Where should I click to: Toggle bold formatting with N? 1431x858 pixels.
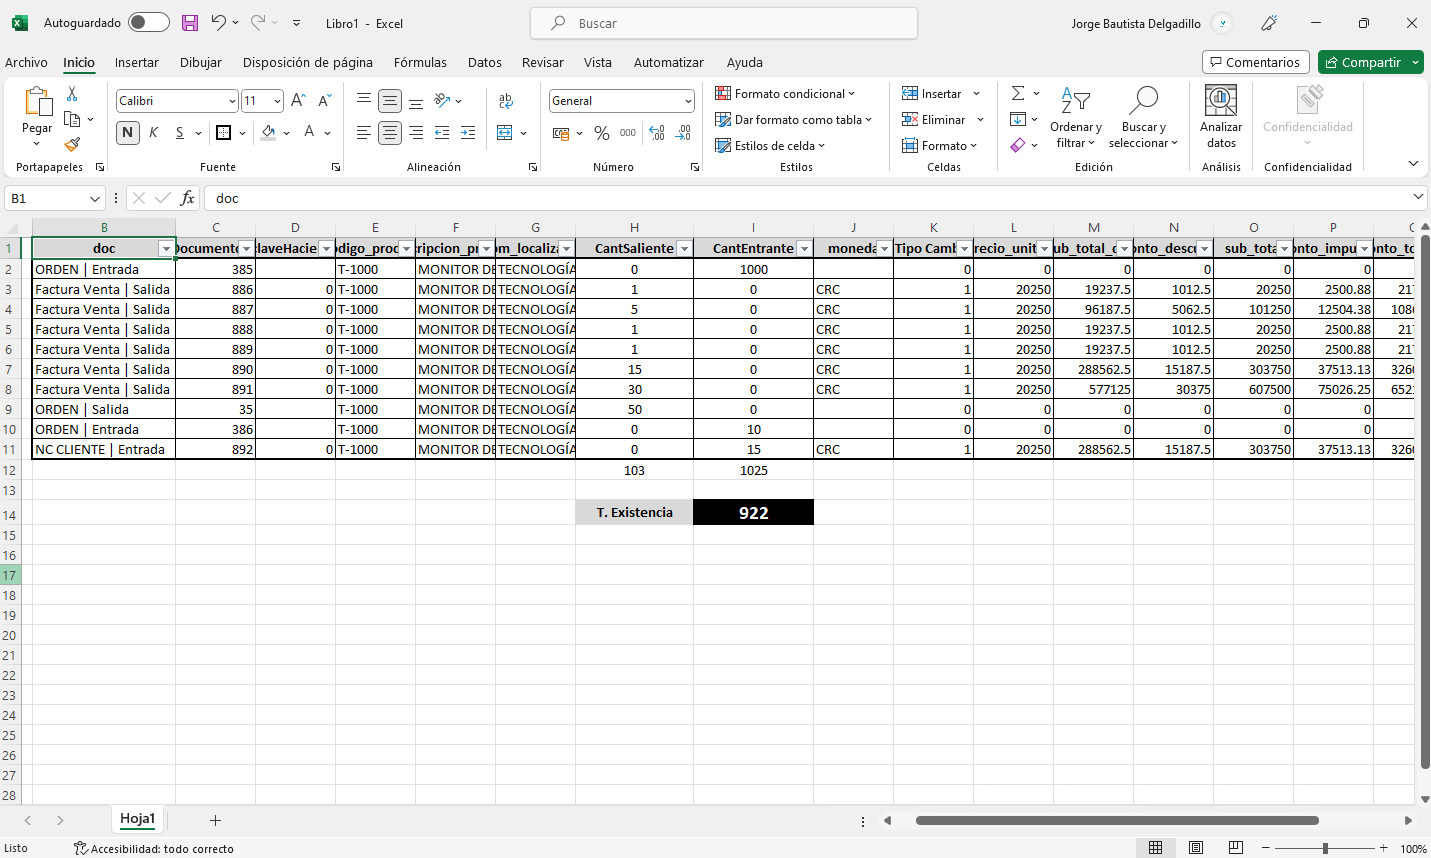click(127, 132)
